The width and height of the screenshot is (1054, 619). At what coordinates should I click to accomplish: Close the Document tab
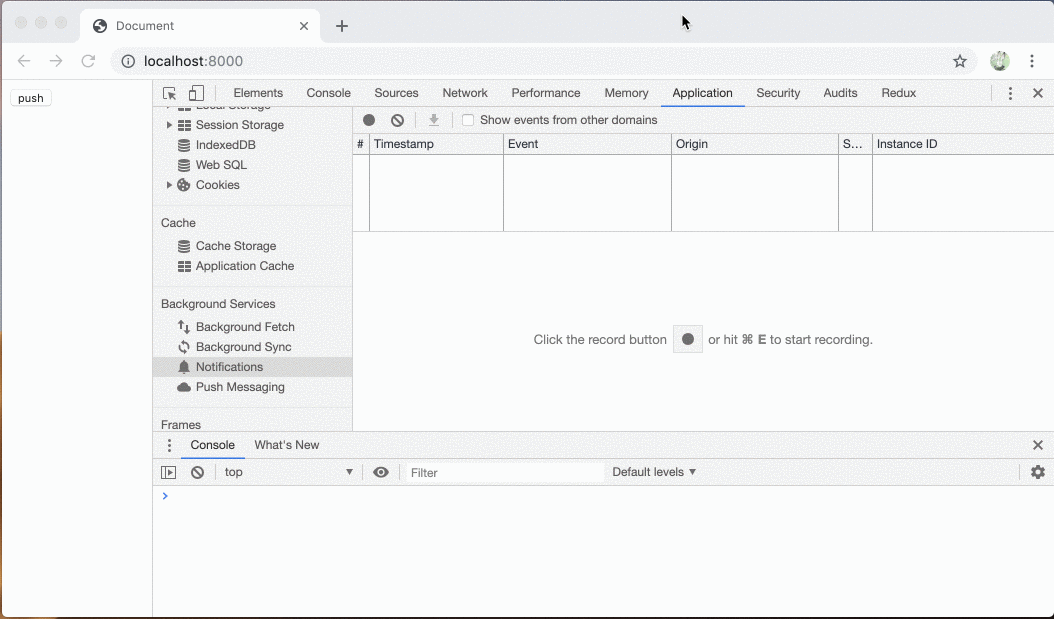click(x=304, y=26)
